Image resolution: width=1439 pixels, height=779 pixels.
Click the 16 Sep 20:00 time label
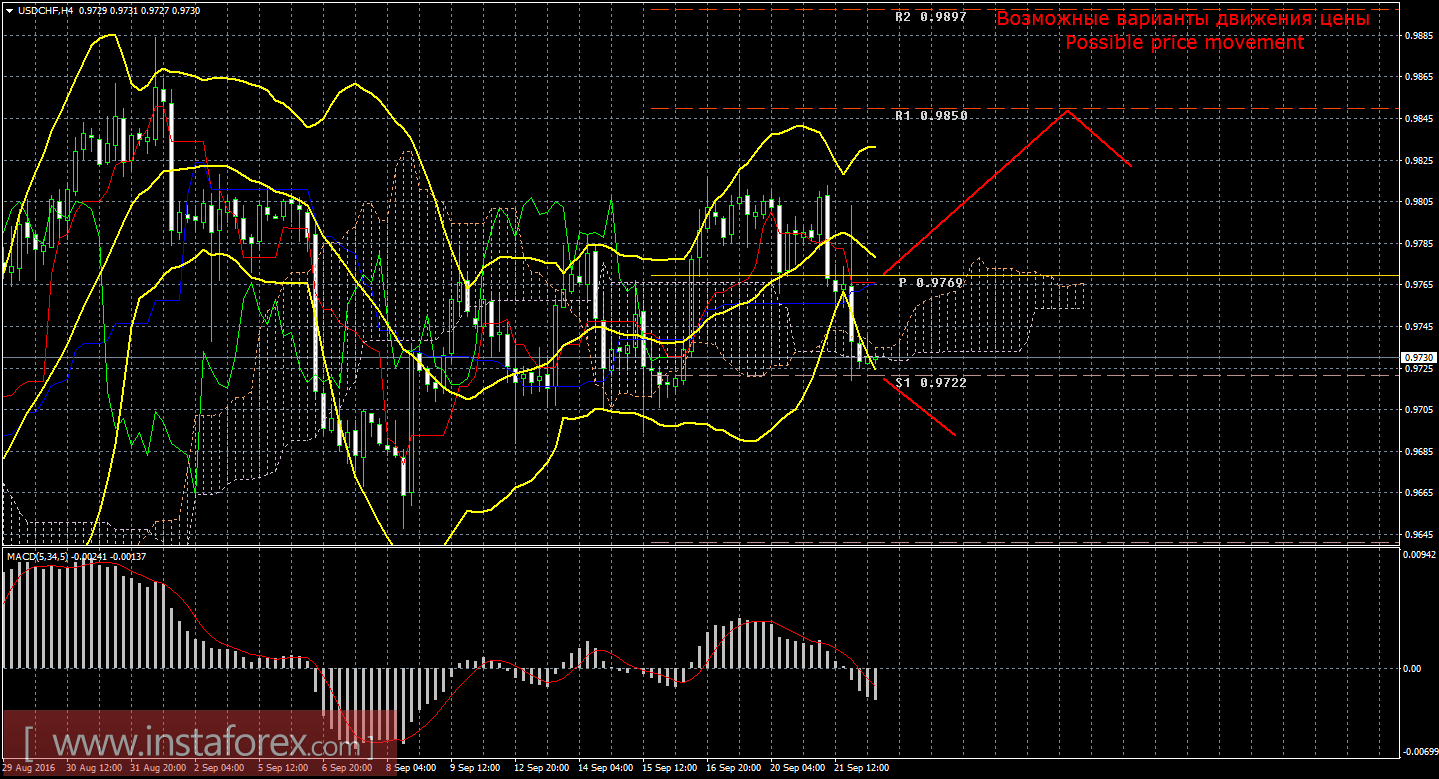[733, 769]
